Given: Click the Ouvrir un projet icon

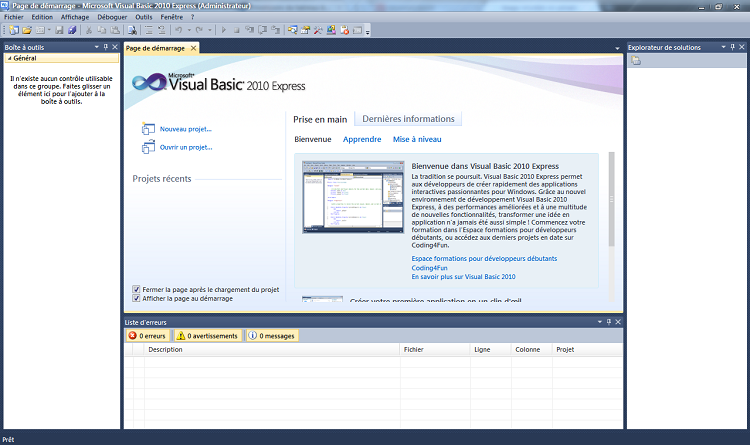Looking at the screenshot, I should coord(150,148).
